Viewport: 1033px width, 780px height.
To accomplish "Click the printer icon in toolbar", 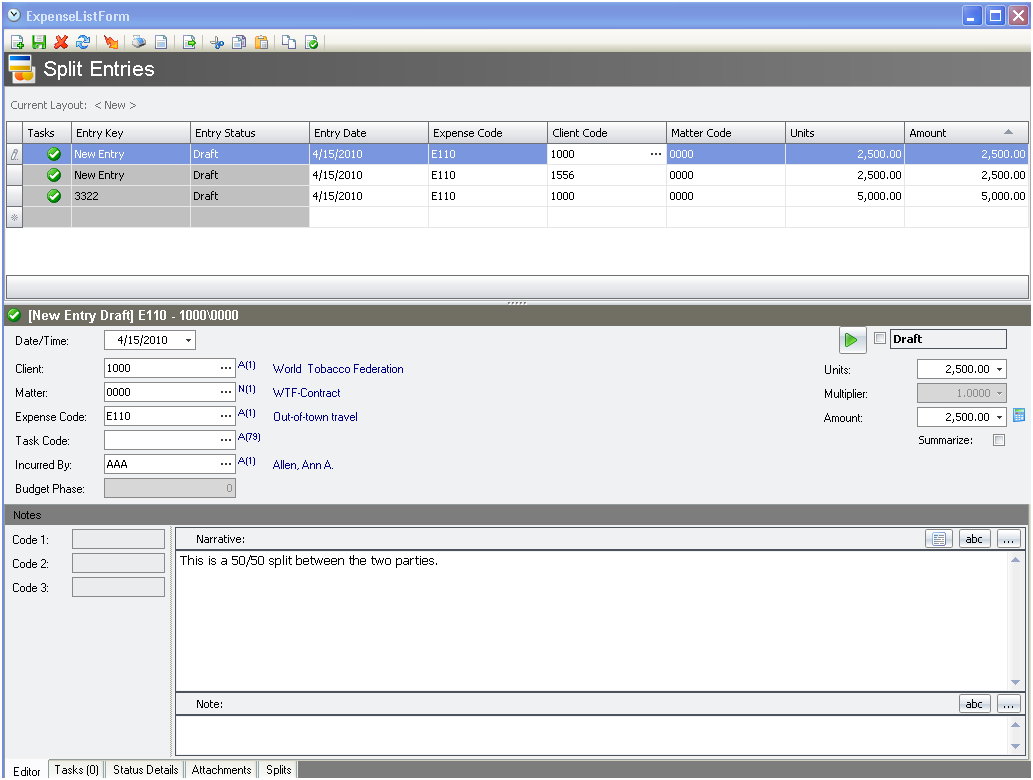I will click(139, 42).
